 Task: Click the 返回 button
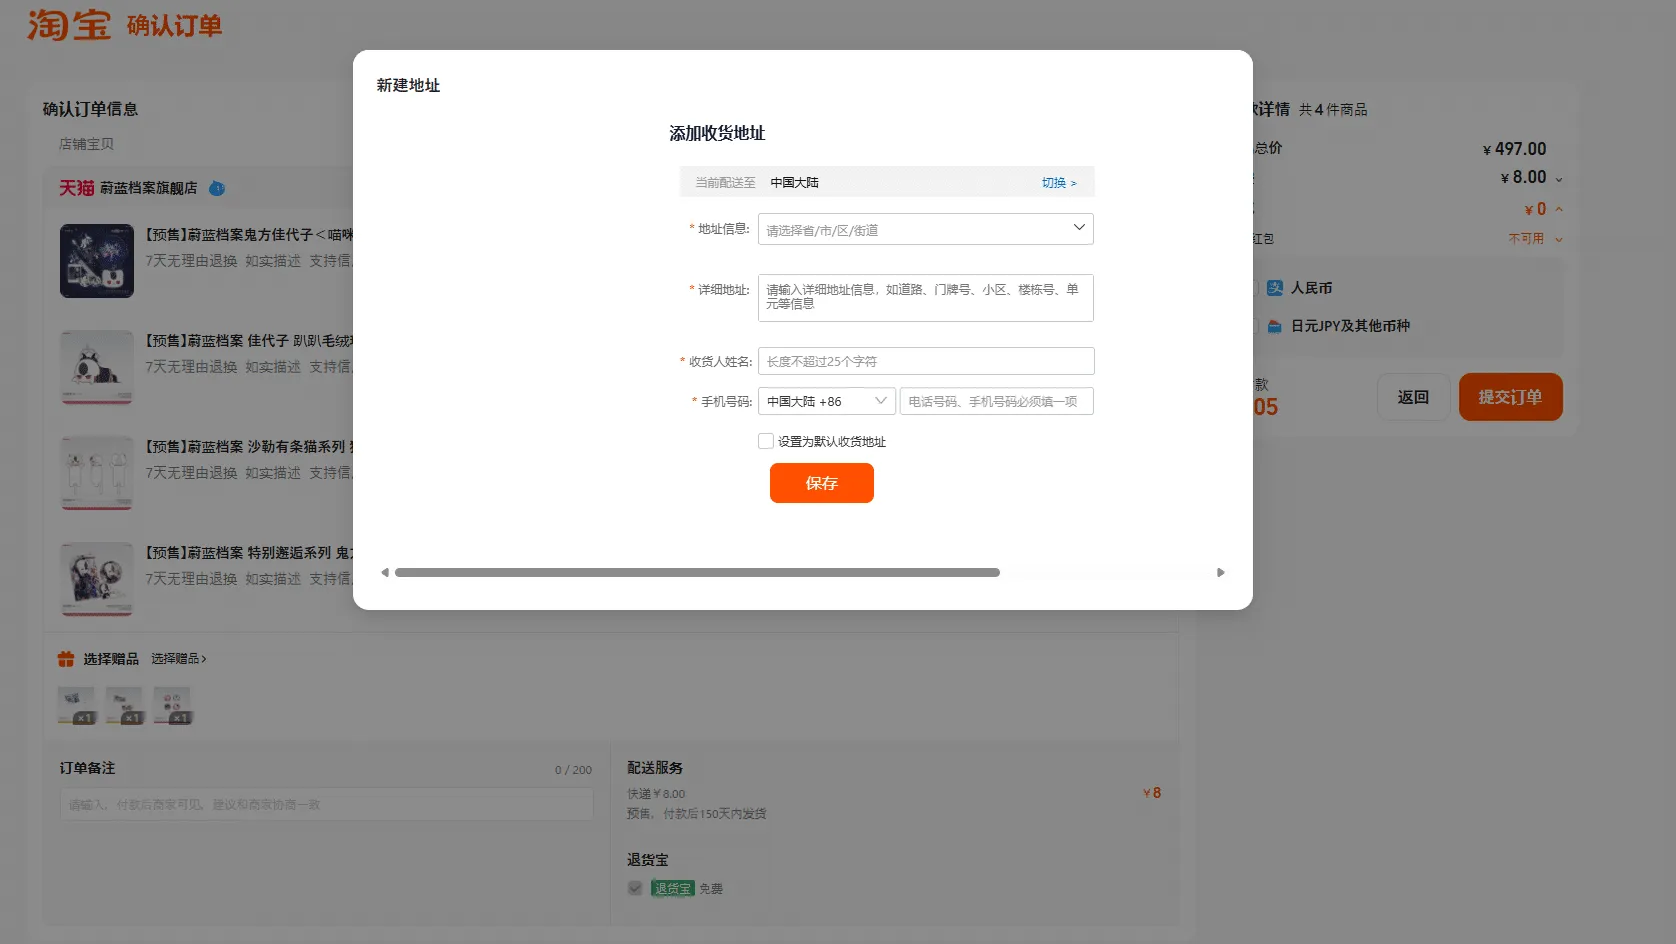pyautogui.click(x=1413, y=397)
